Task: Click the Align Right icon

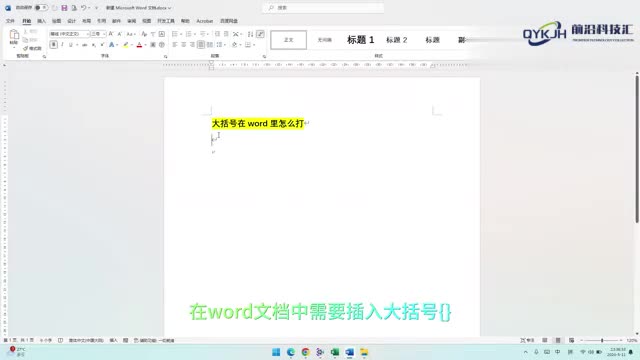Action: pos(192,44)
